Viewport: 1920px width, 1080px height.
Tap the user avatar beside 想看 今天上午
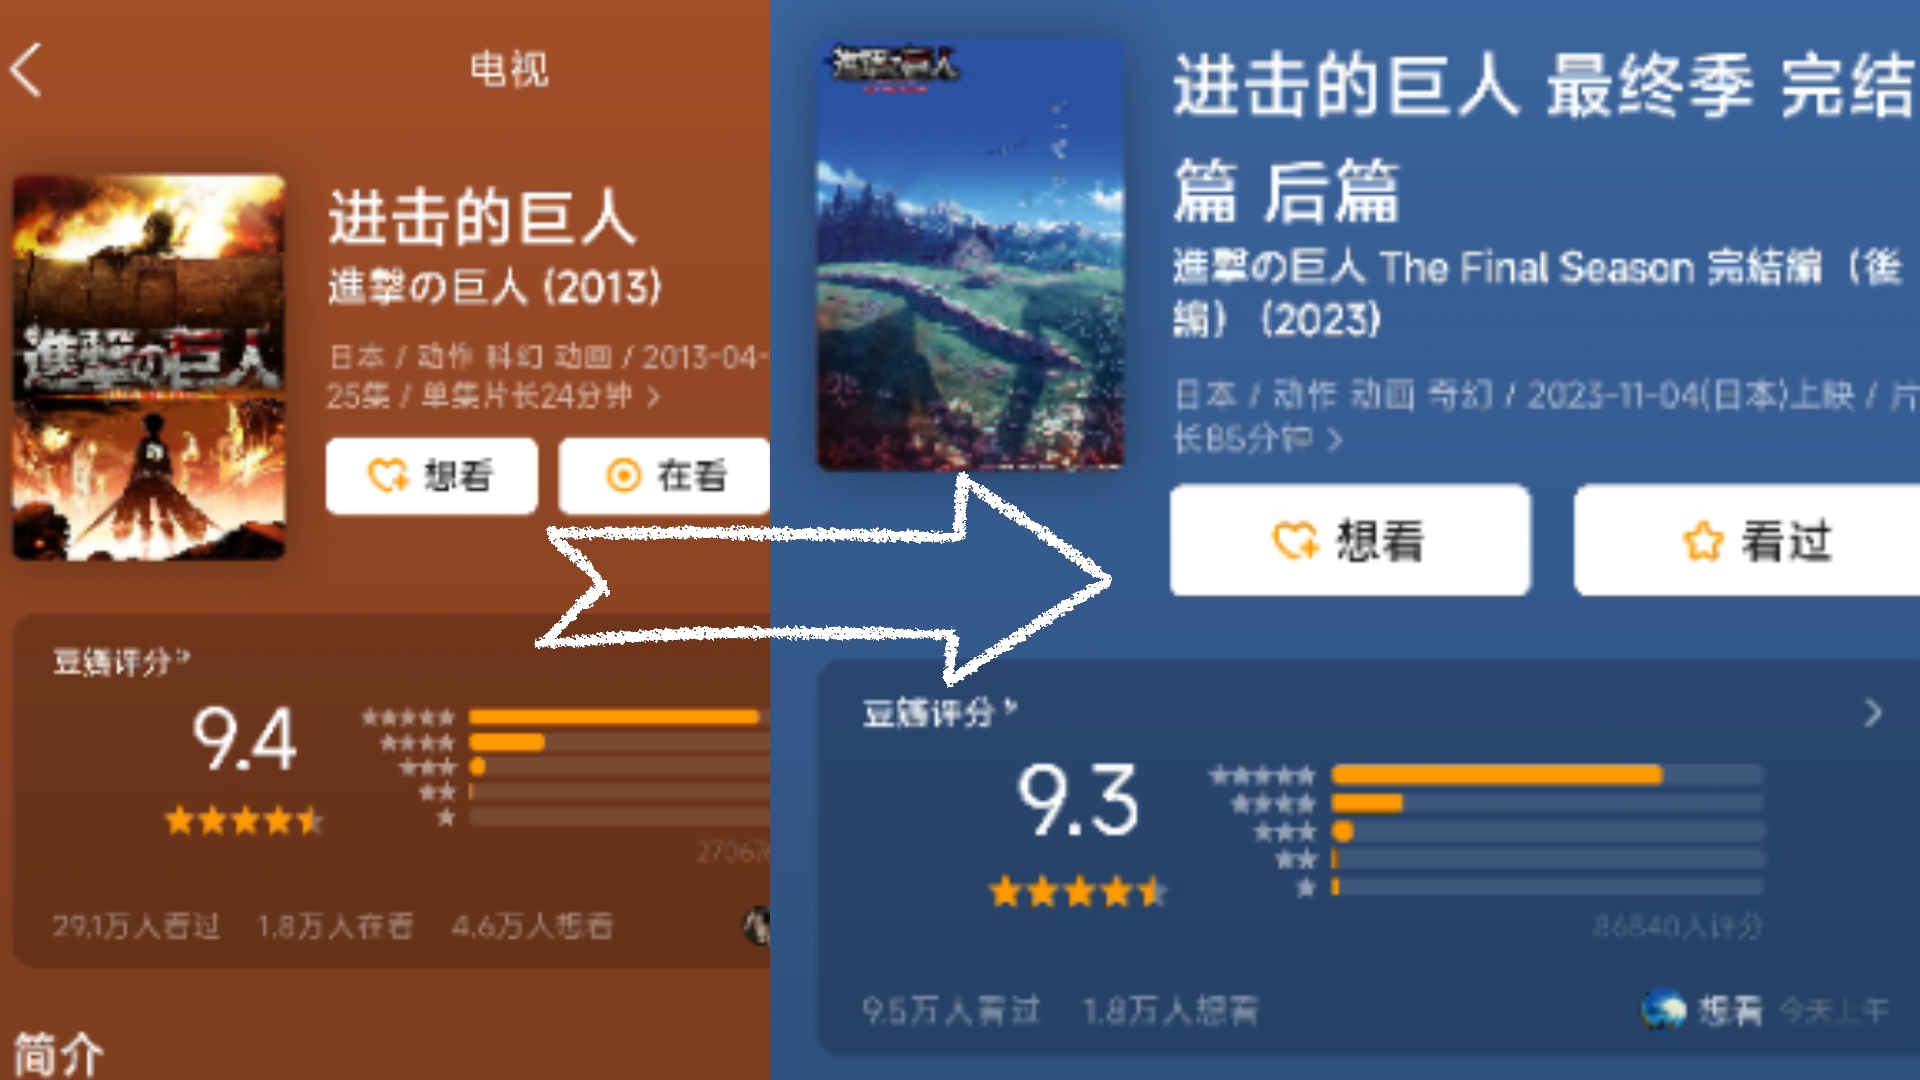(x=1664, y=1010)
